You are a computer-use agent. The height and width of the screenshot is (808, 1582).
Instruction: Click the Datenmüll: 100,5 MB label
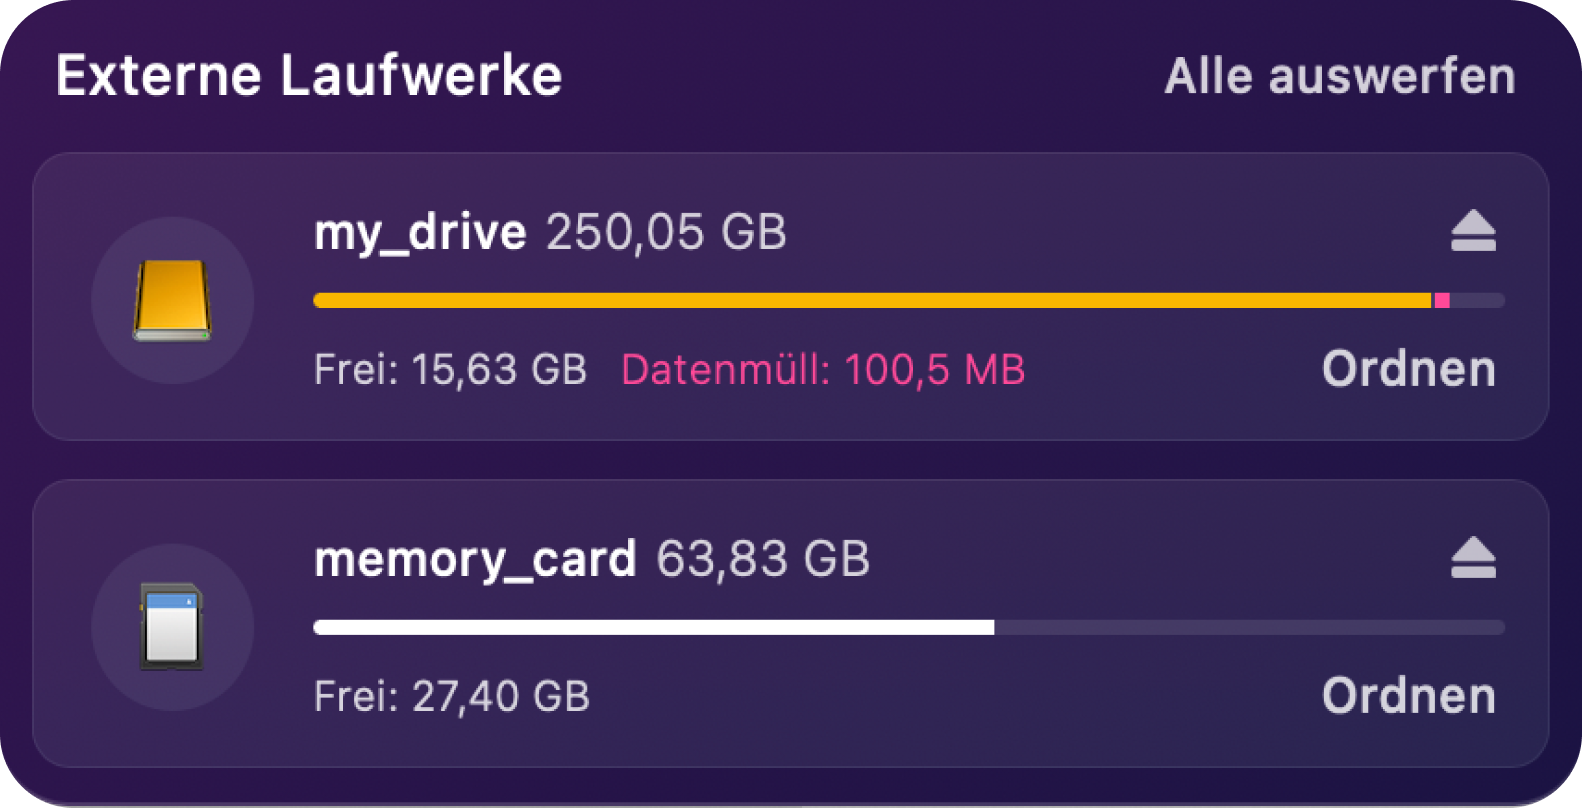coord(823,370)
